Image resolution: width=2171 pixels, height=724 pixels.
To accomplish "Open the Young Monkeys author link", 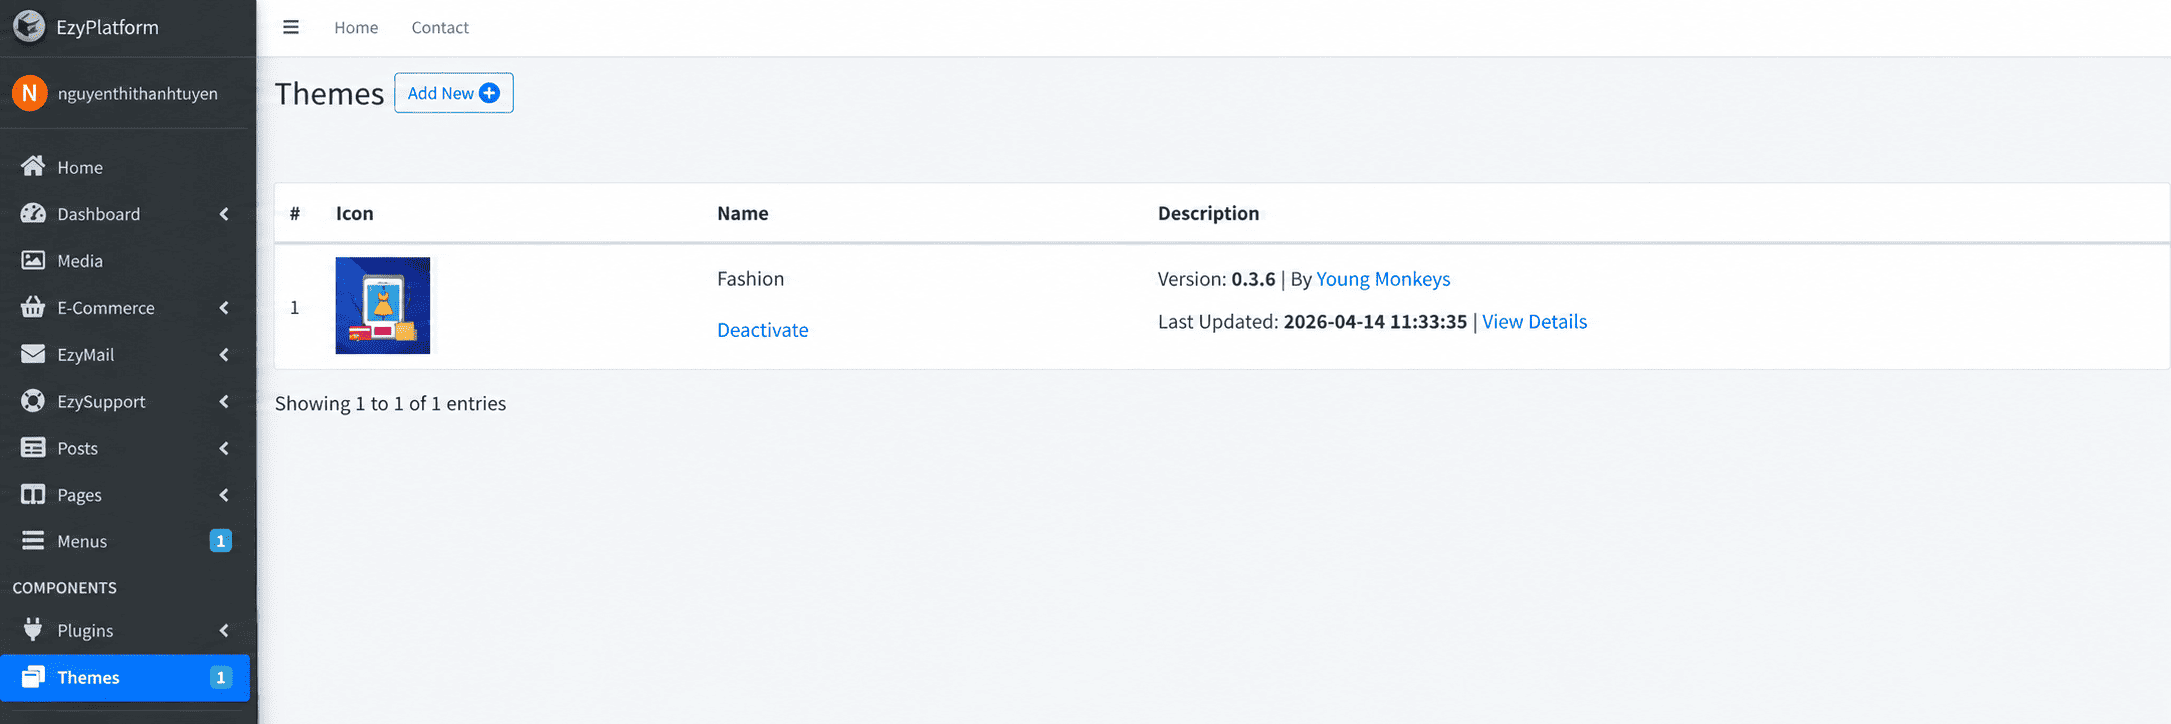I will [x=1383, y=279].
